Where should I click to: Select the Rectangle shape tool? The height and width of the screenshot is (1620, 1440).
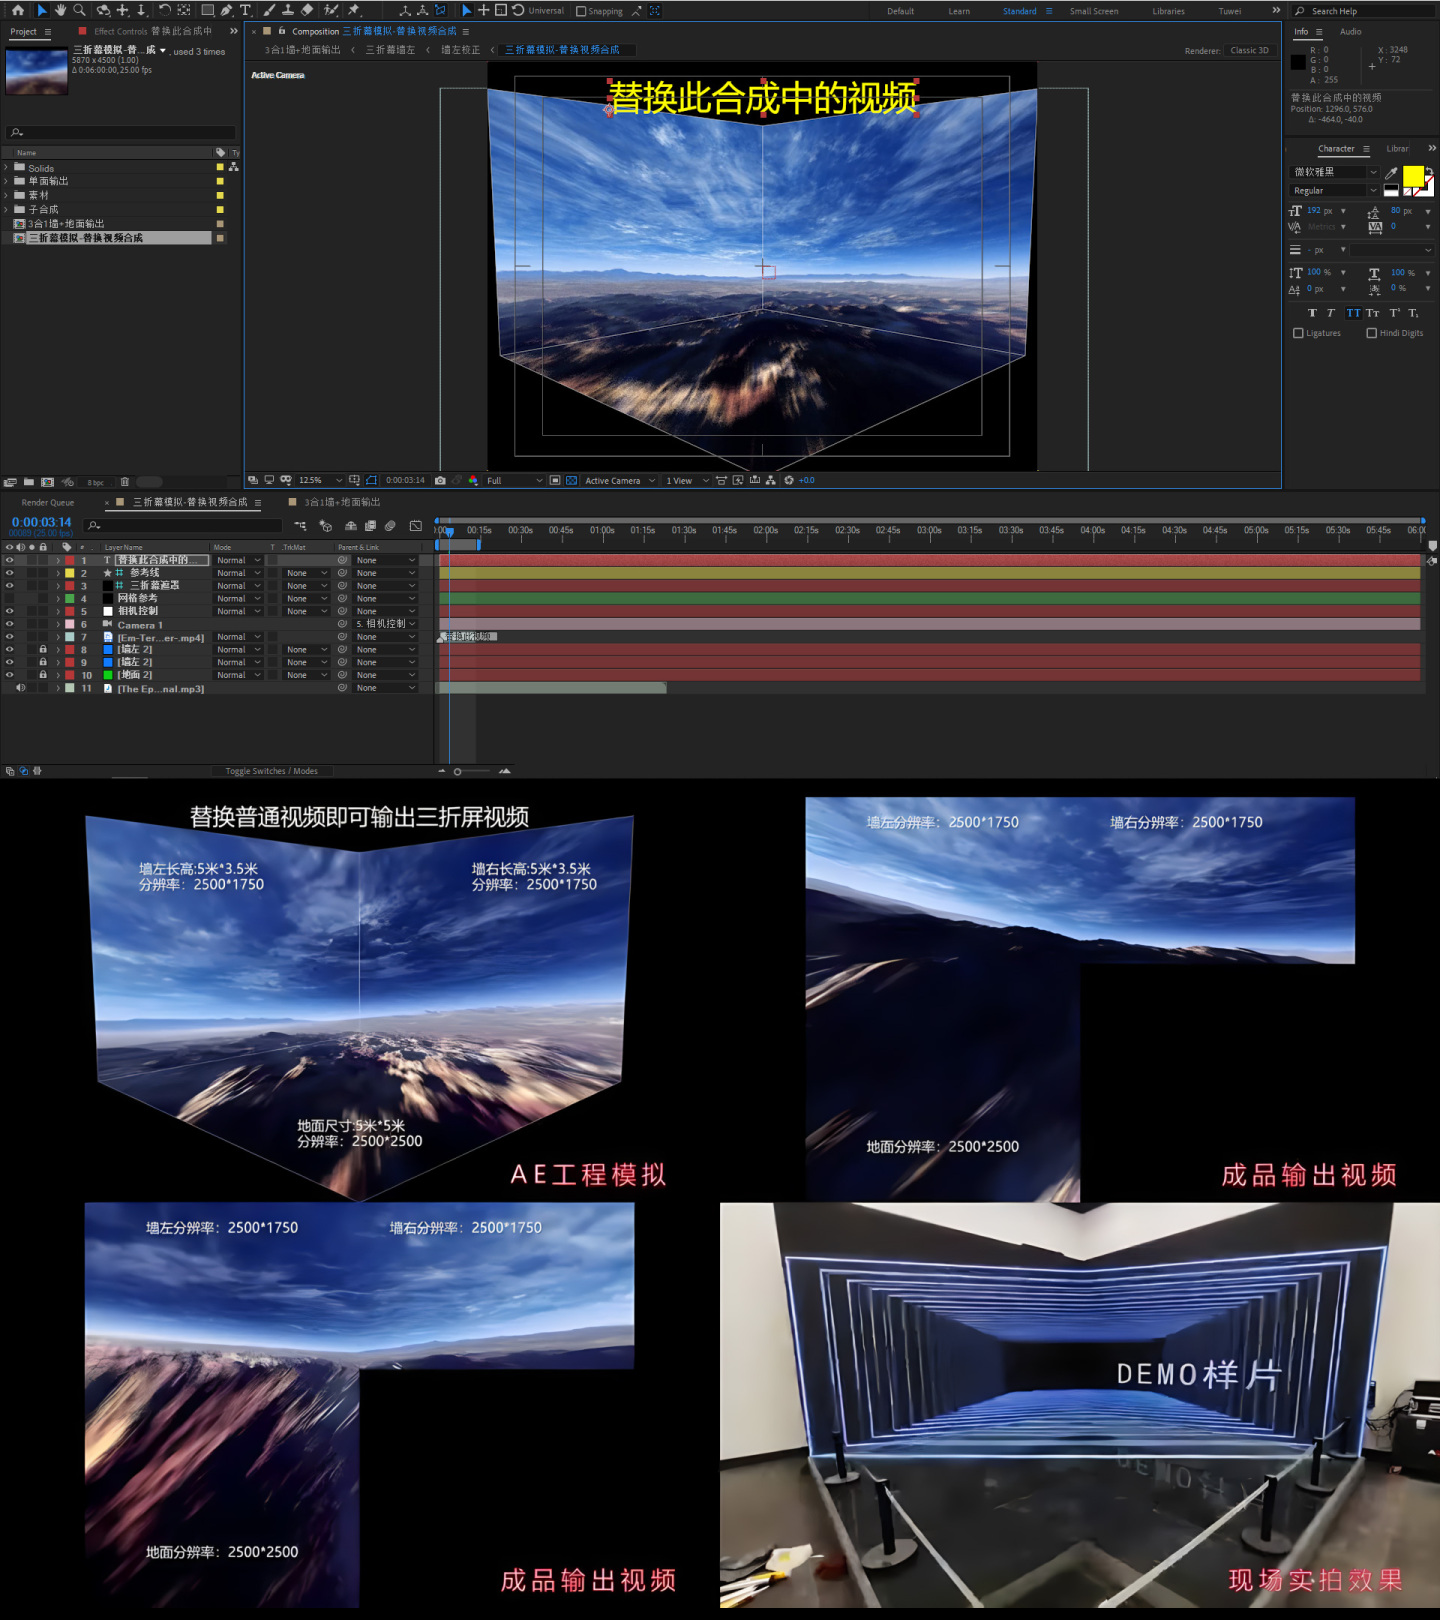click(208, 10)
